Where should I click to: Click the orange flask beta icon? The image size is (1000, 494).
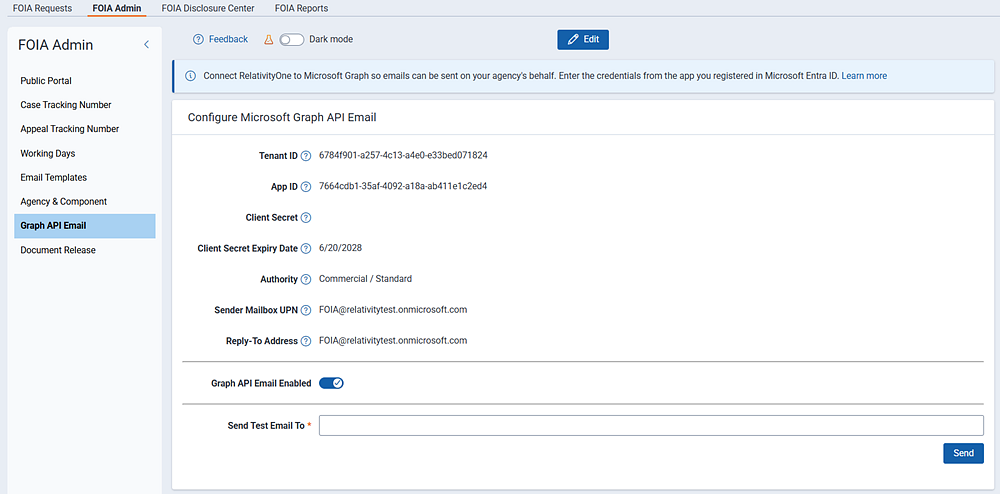pos(268,40)
